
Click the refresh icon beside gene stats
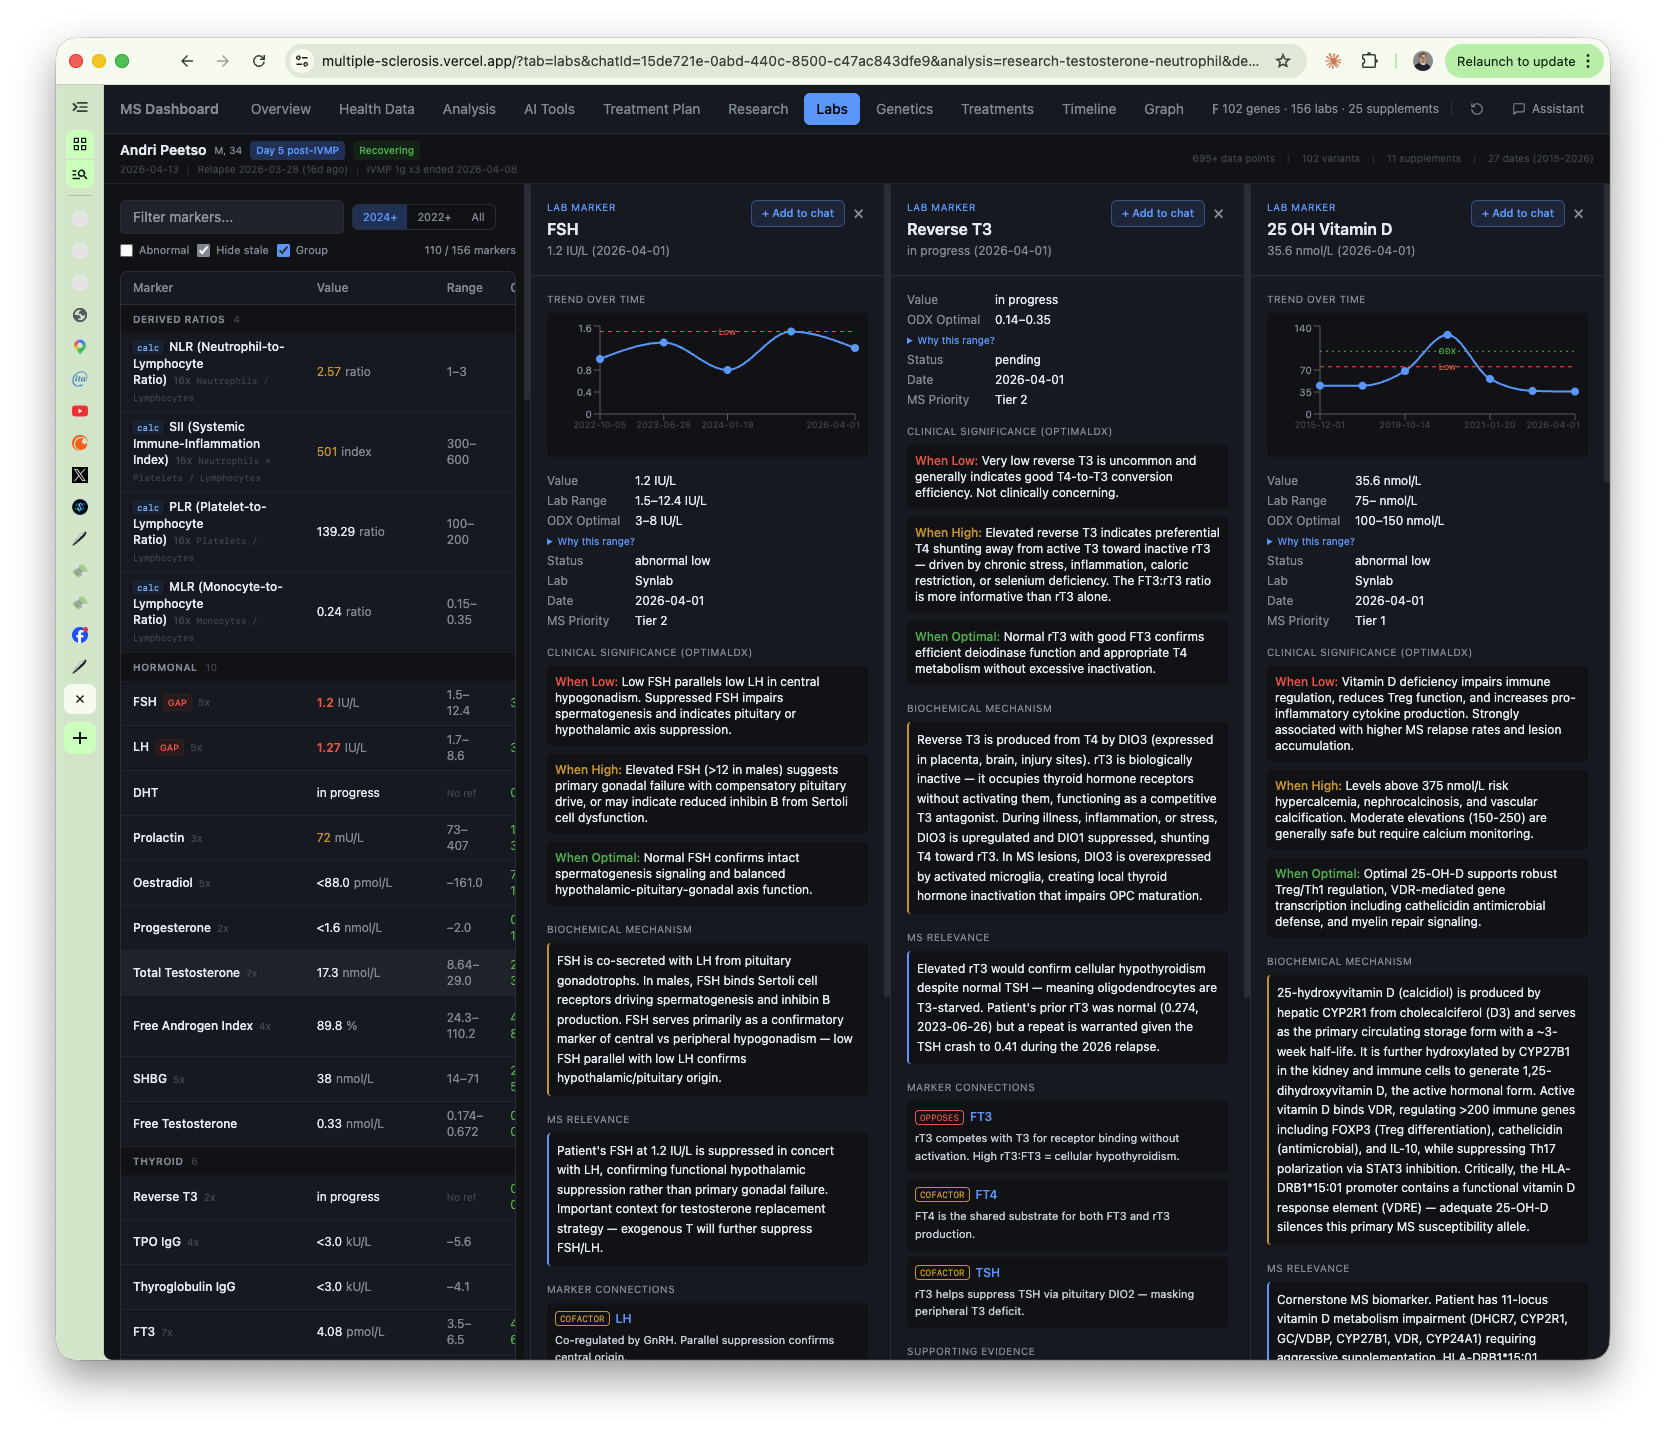pos(1476,109)
